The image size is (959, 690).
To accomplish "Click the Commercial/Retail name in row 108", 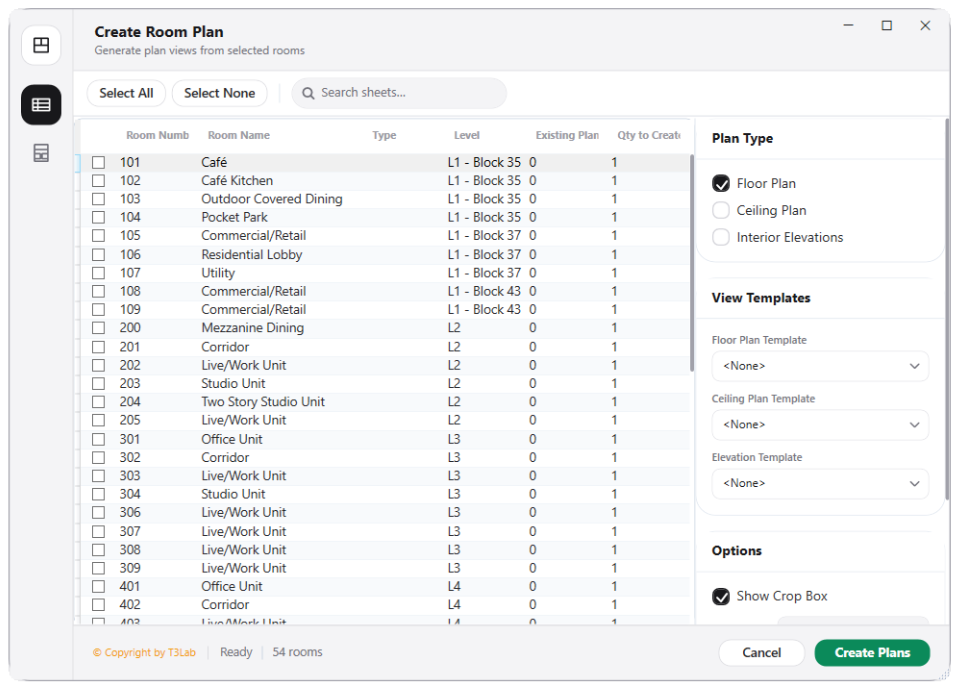I will (254, 291).
